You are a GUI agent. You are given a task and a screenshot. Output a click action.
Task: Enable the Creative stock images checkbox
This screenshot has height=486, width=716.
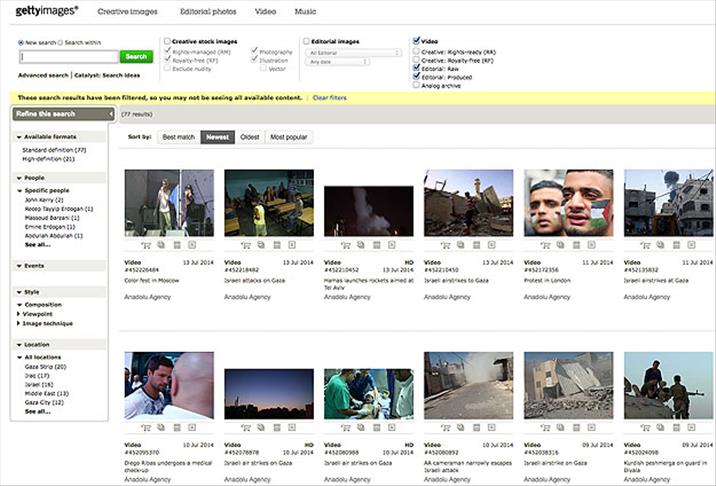tap(167, 41)
